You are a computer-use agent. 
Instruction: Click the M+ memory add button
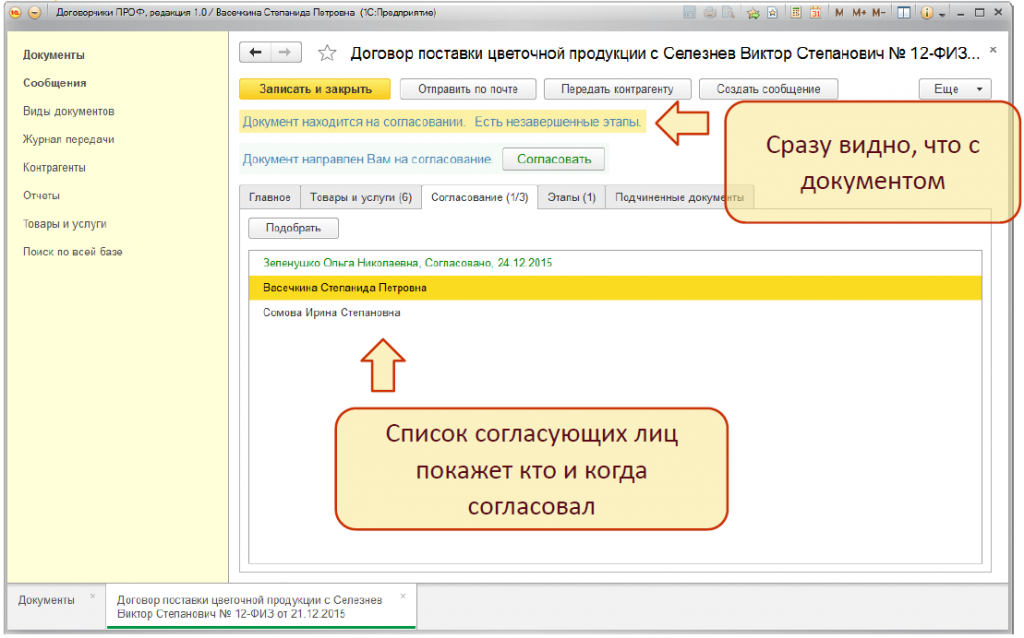pos(858,13)
